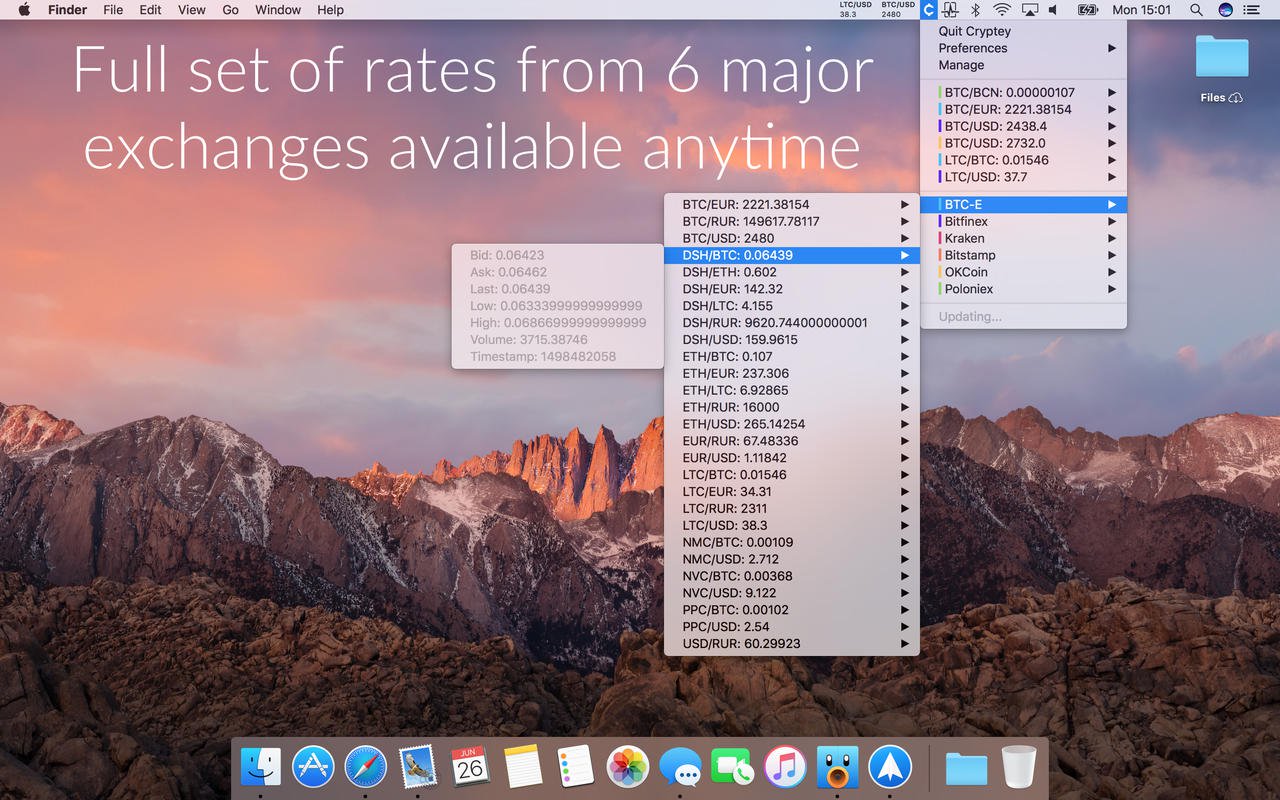Select Quit Cryptey menu item
The height and width of the screenshot is (800, 1280).
pyautogui.click(x=974, y=31)
